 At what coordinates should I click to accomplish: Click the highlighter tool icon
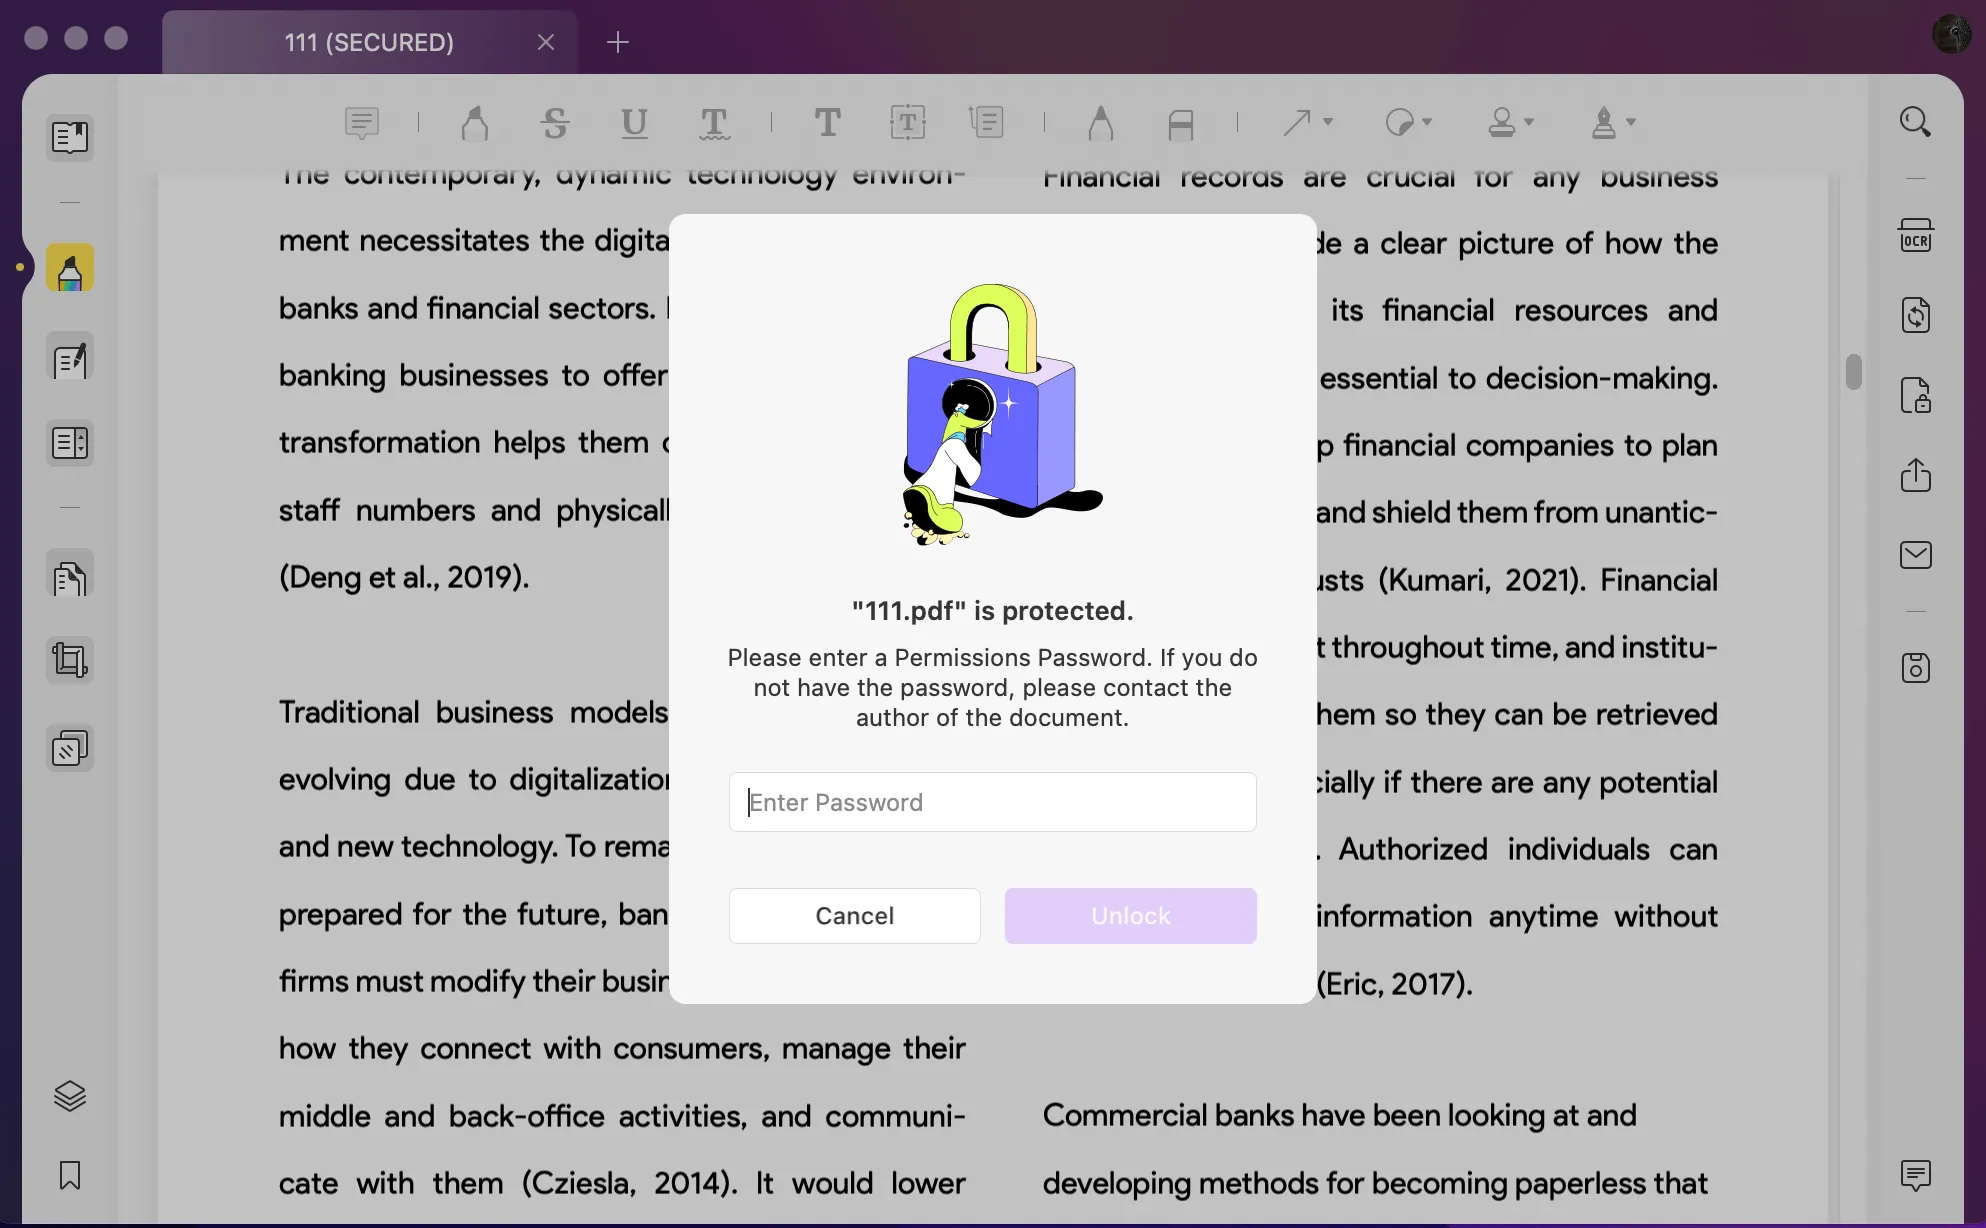click(70, 271)
